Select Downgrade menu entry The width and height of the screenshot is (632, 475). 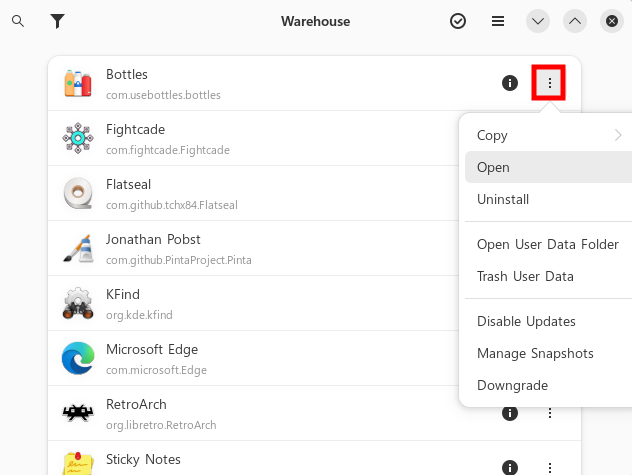click(x=548, y=385)
